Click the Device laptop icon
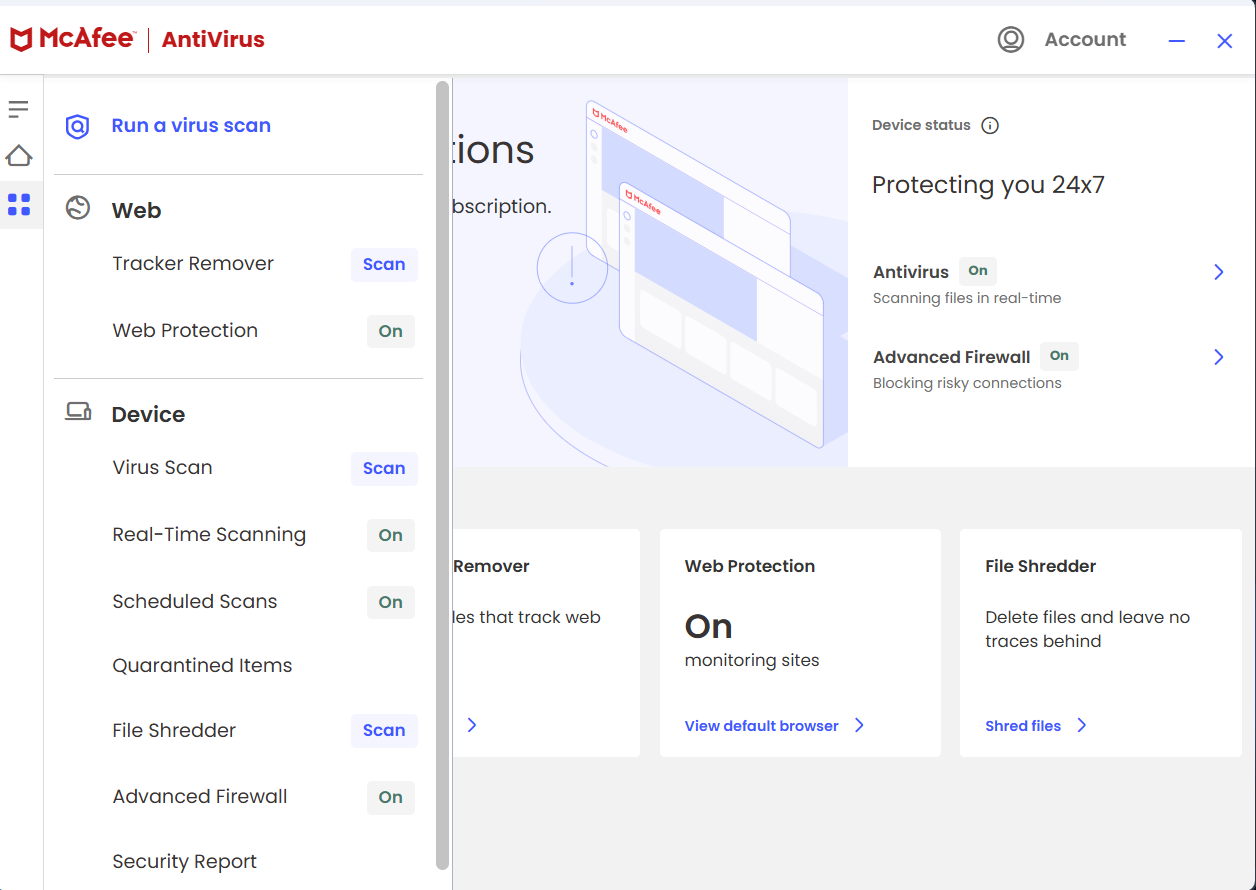This screenshot has height=890, width=1256. pyautogui.click(x=78, y=412)
